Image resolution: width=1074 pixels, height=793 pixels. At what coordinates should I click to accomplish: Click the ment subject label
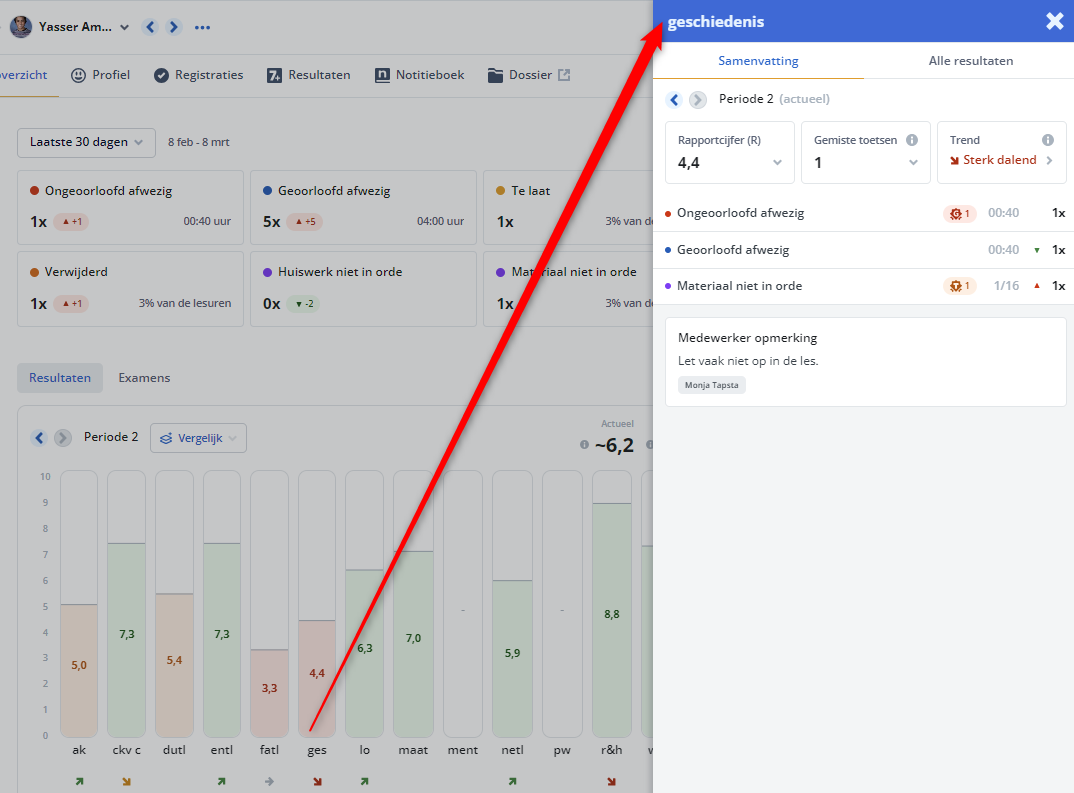(x=463, y=751)
